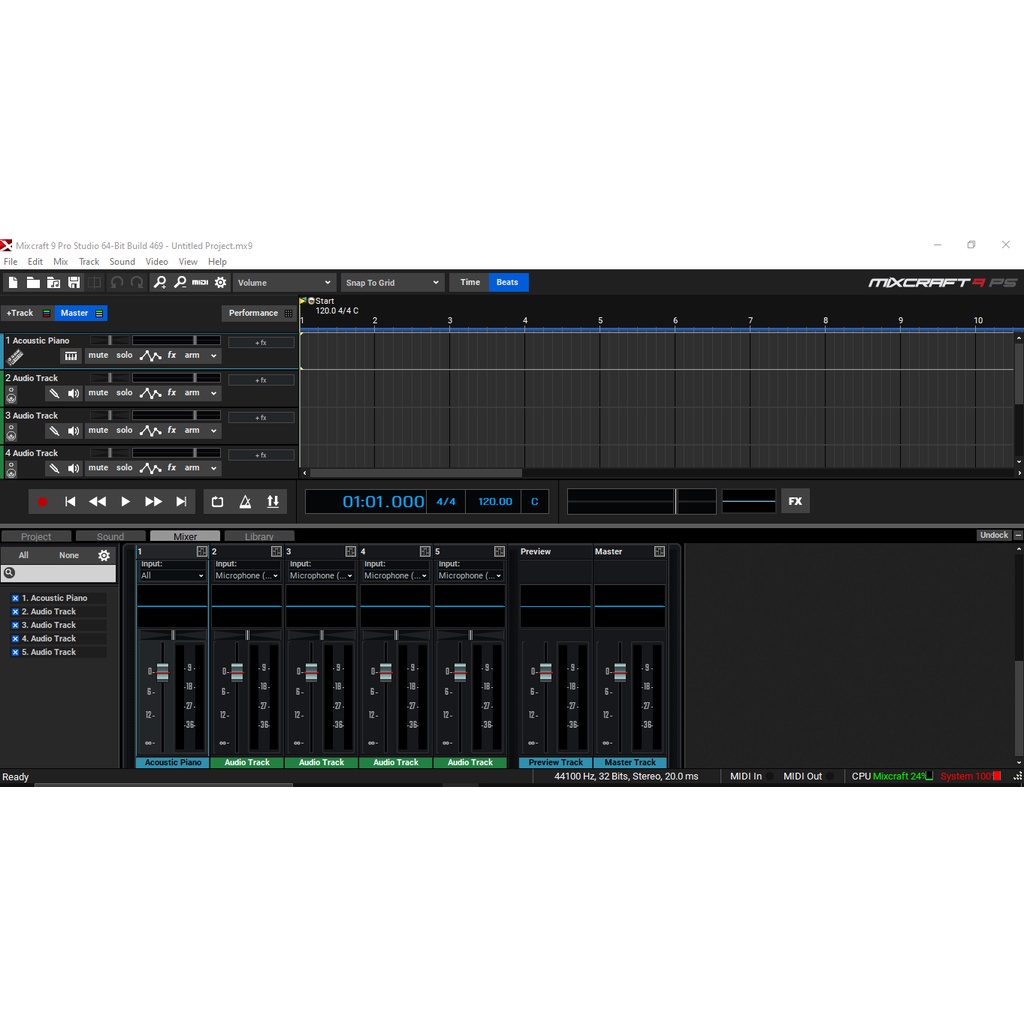
Task: Arm 3 Audio Track for recording
Action: tap(191, 430)
